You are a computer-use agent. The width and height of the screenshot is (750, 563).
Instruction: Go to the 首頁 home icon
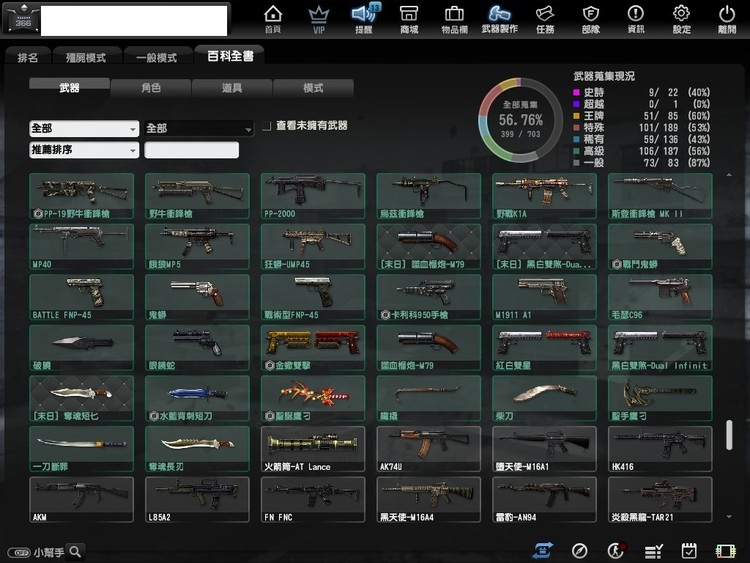point(273,19)
